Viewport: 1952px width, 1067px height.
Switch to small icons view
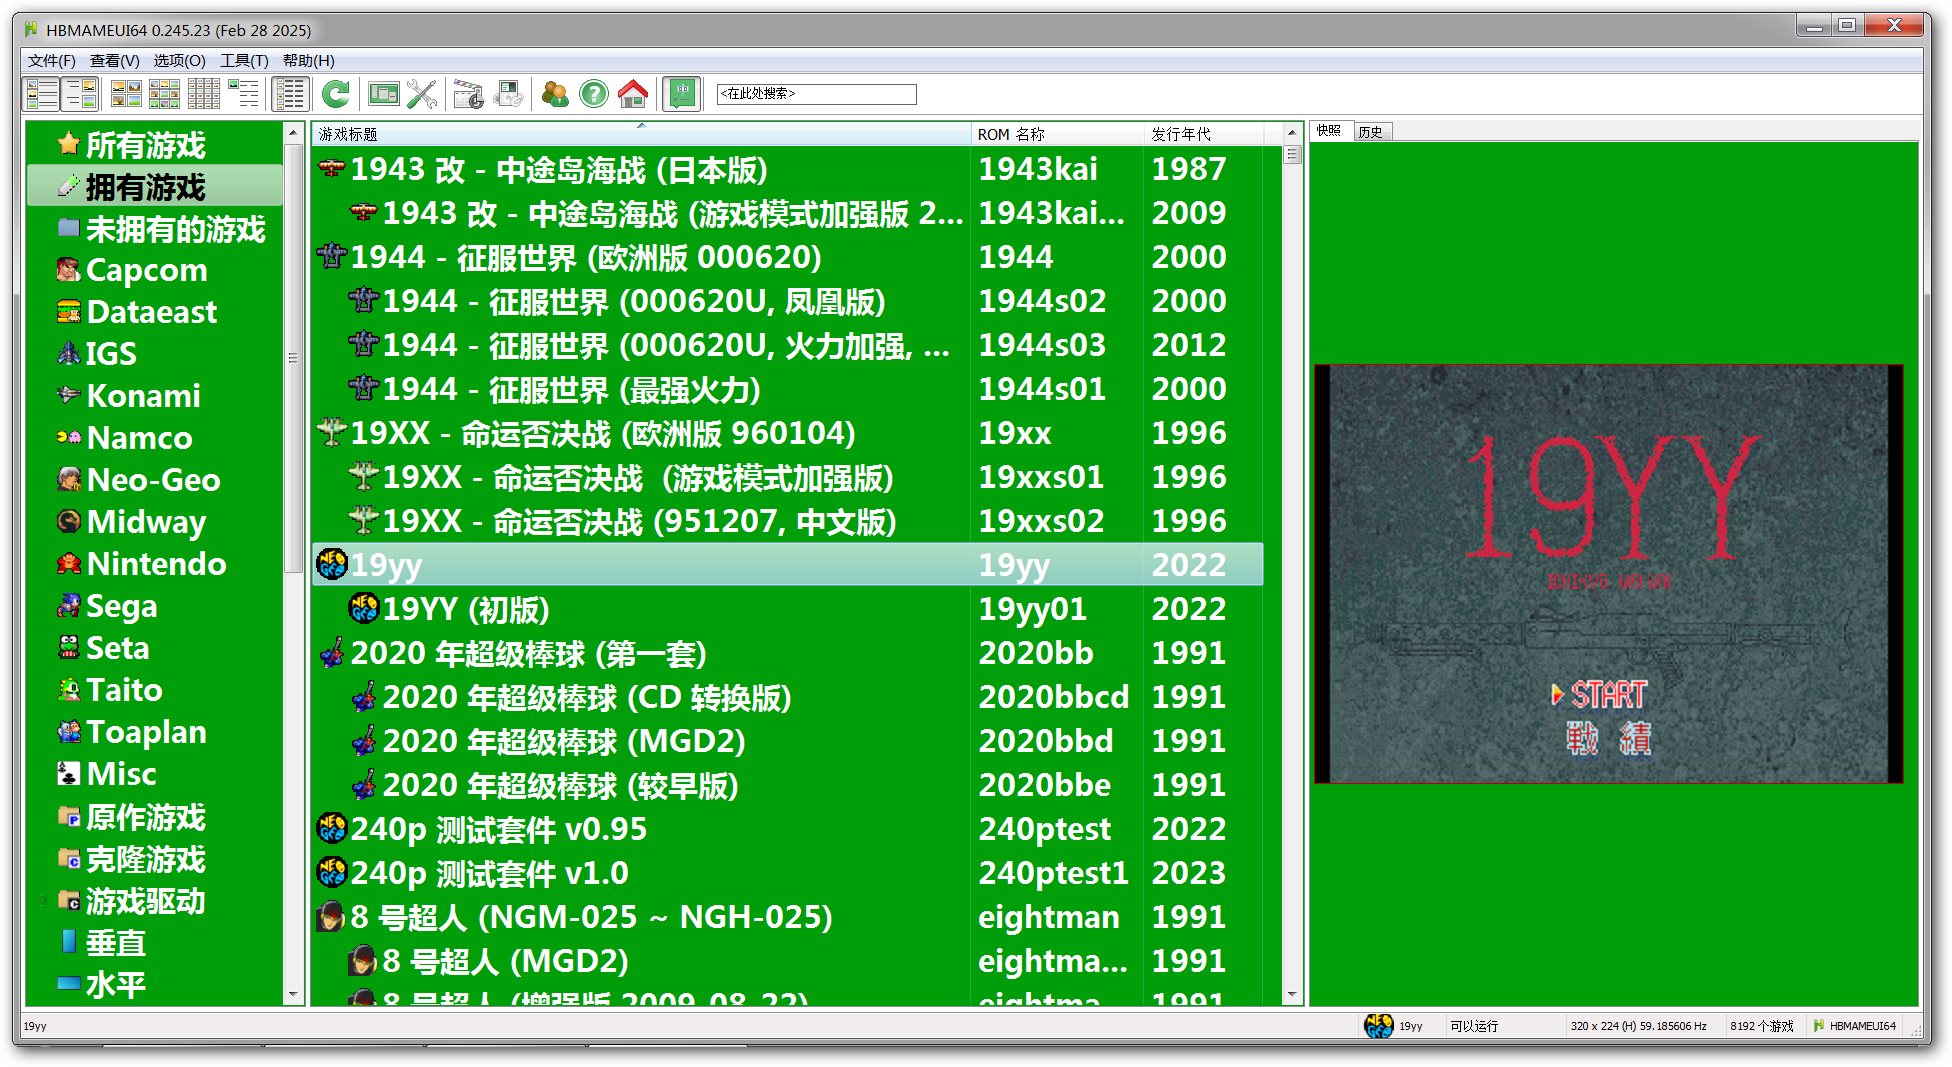click(x=165, y=94)
